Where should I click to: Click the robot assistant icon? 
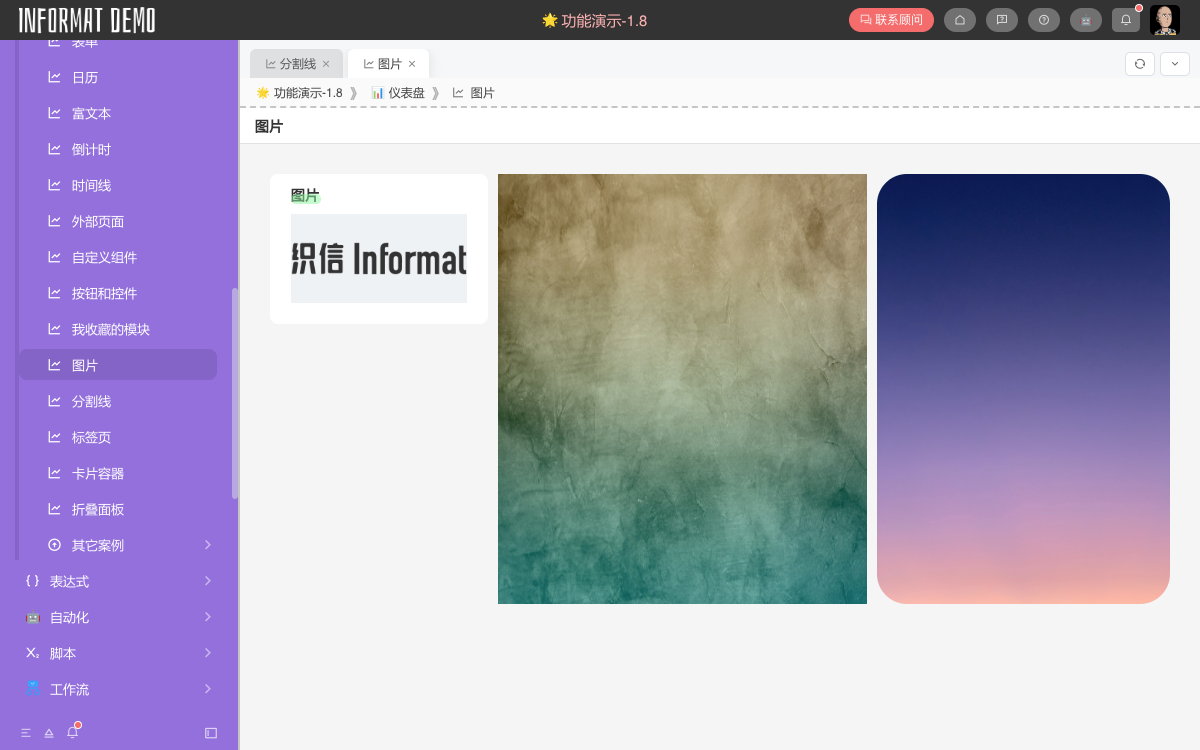pos(1086,20)
